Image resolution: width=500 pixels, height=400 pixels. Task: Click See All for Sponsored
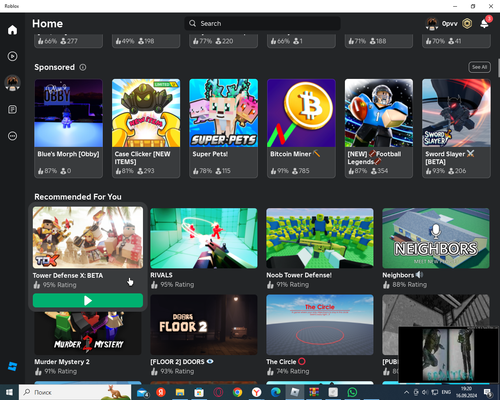[x=479, y=67]
